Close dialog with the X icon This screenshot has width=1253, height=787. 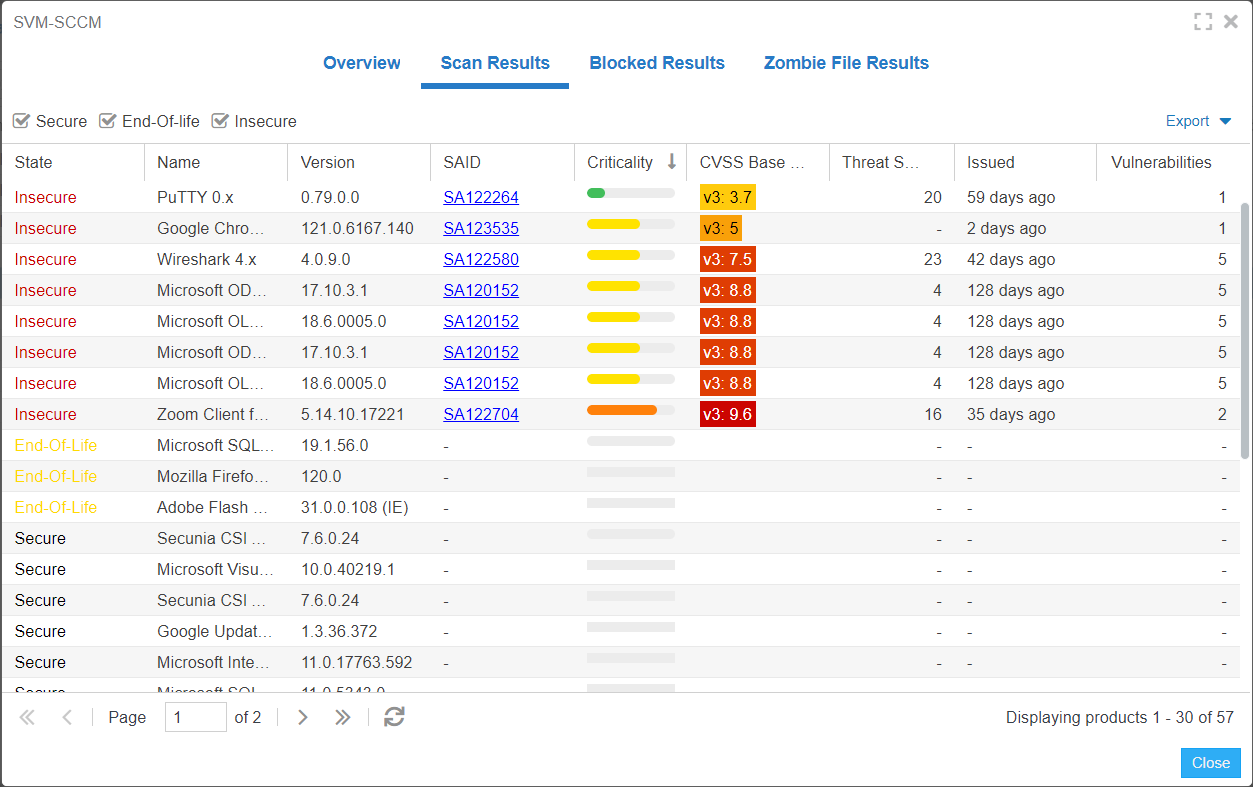[x=1231, y=22]
